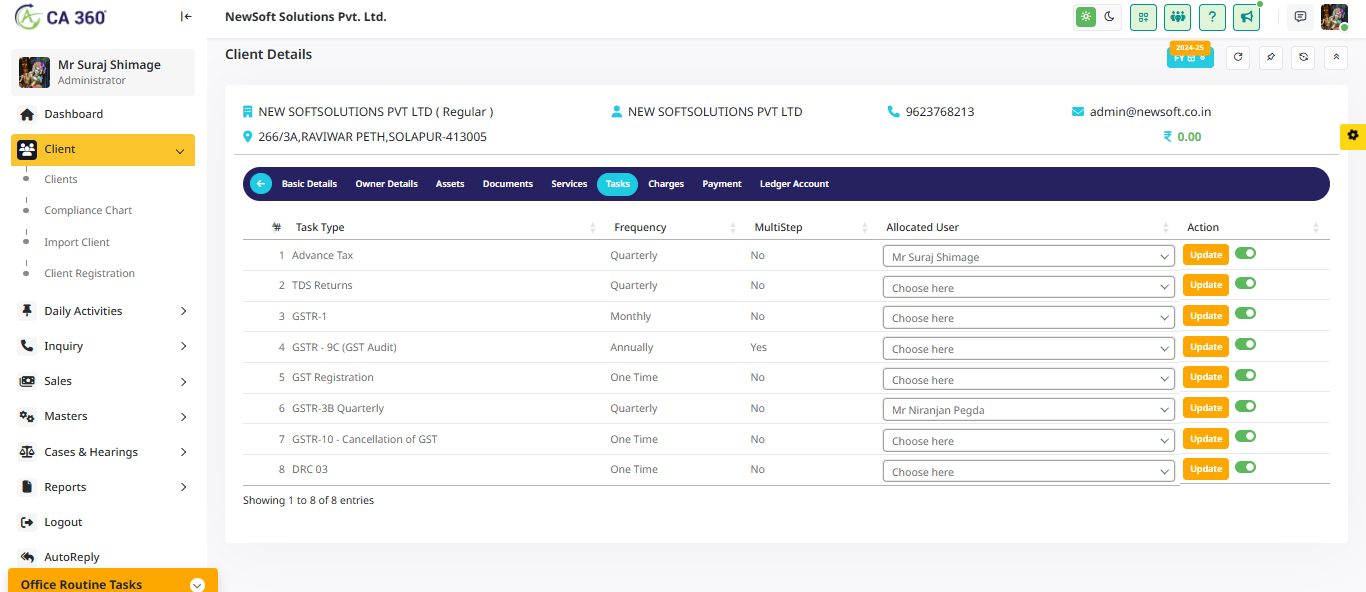This screenshot has width=1366, height=592.
Task: Toggle the GST Registration task switch
Action: click(x=1245, y=375)
